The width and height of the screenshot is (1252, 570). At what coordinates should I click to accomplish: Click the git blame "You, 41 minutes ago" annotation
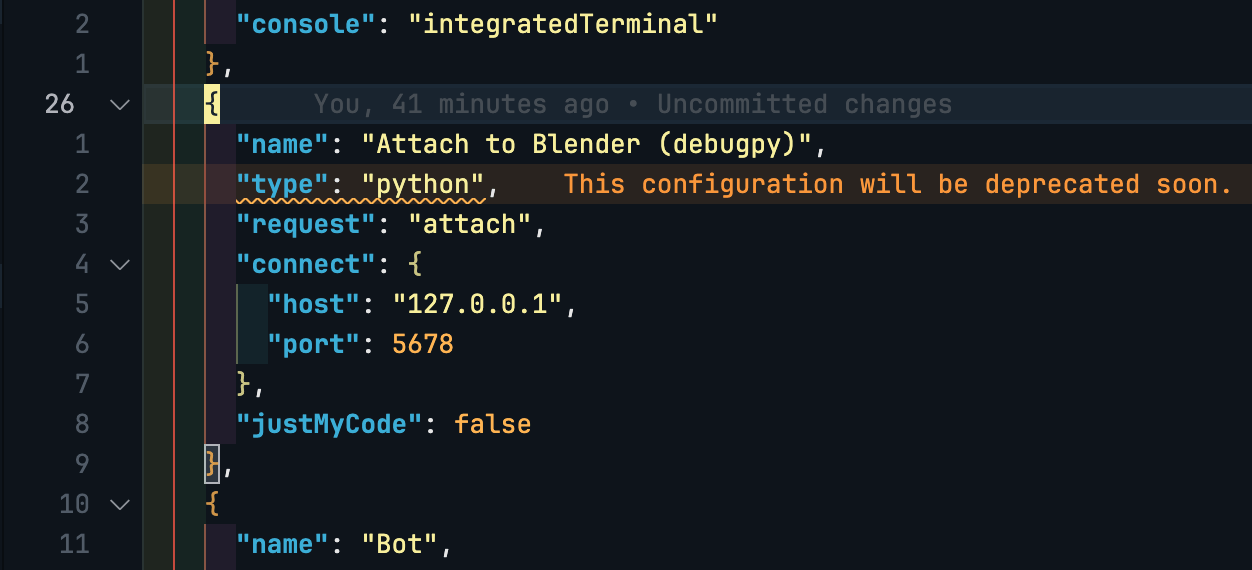pos(460,104)
